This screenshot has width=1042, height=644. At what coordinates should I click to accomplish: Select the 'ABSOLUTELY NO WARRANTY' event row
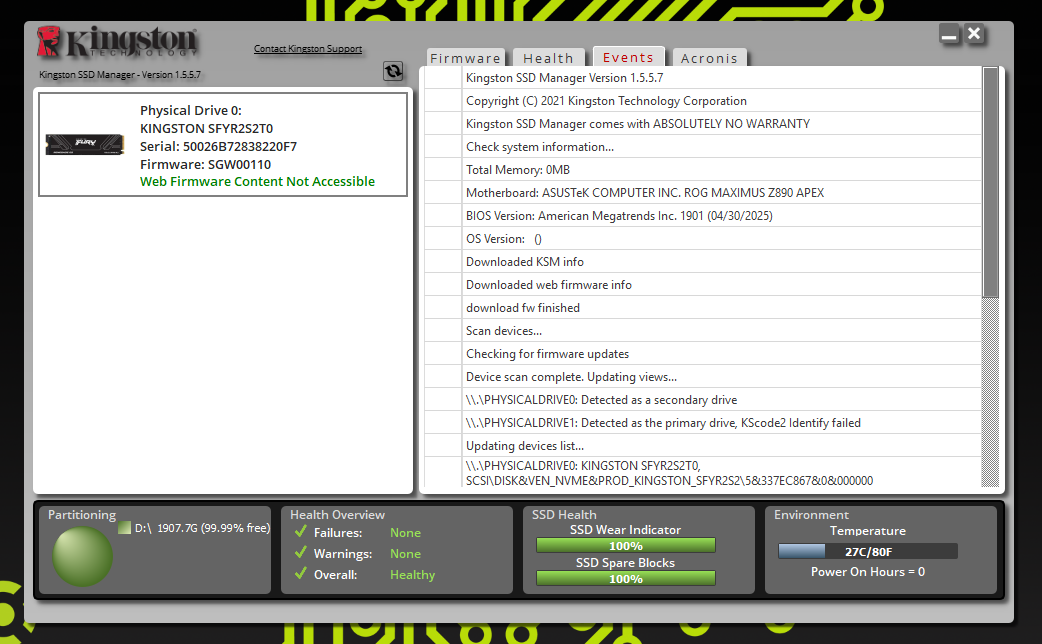(703, 124)
